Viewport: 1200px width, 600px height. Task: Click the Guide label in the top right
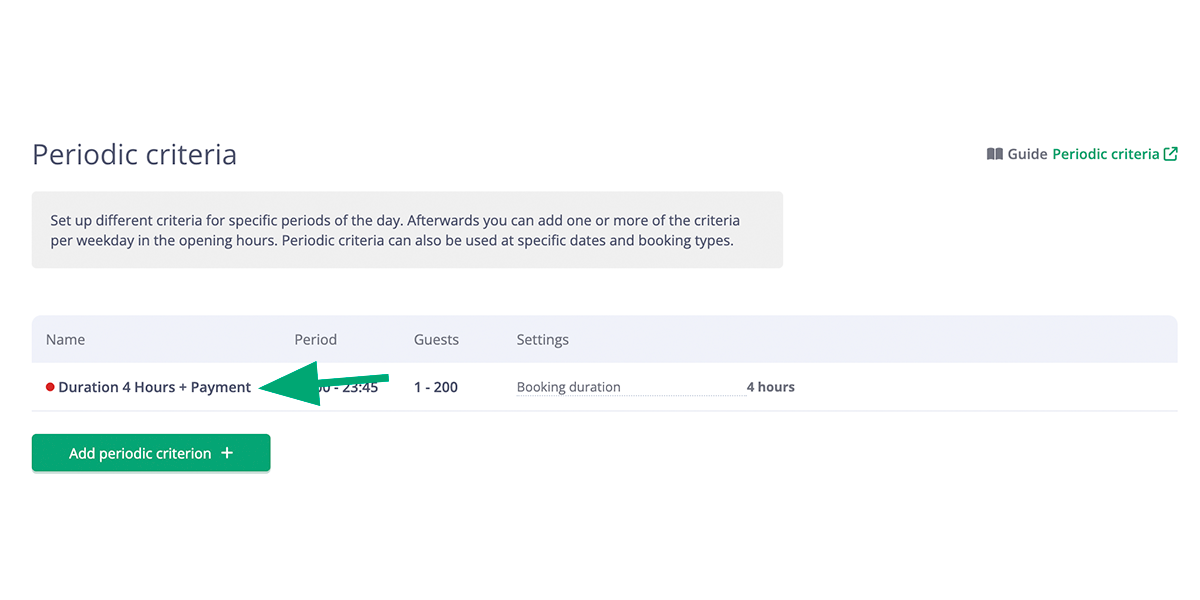tap(1026, 153)
